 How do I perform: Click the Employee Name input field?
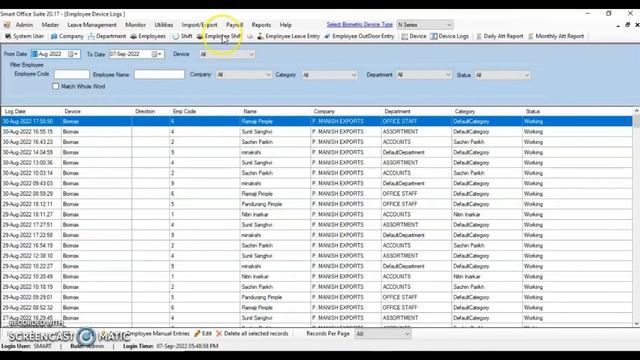[159, 74]
